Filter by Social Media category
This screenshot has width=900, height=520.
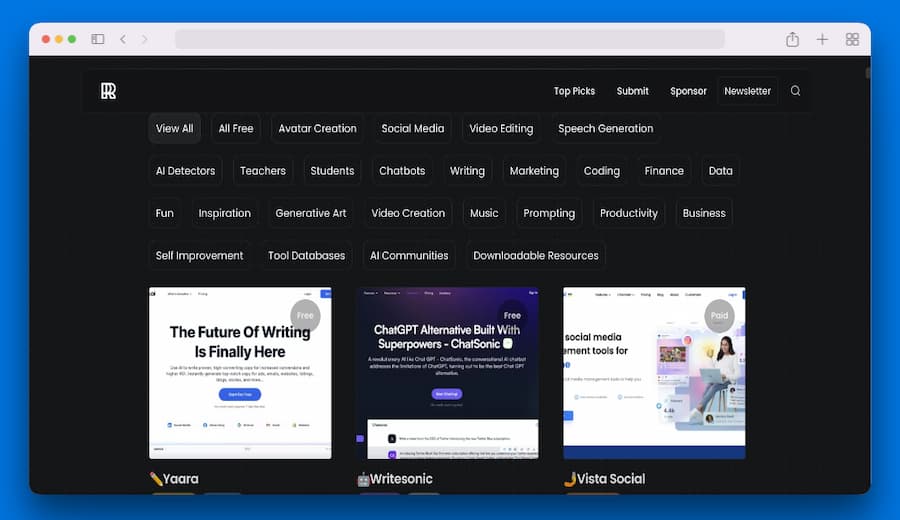coord(413,129)
